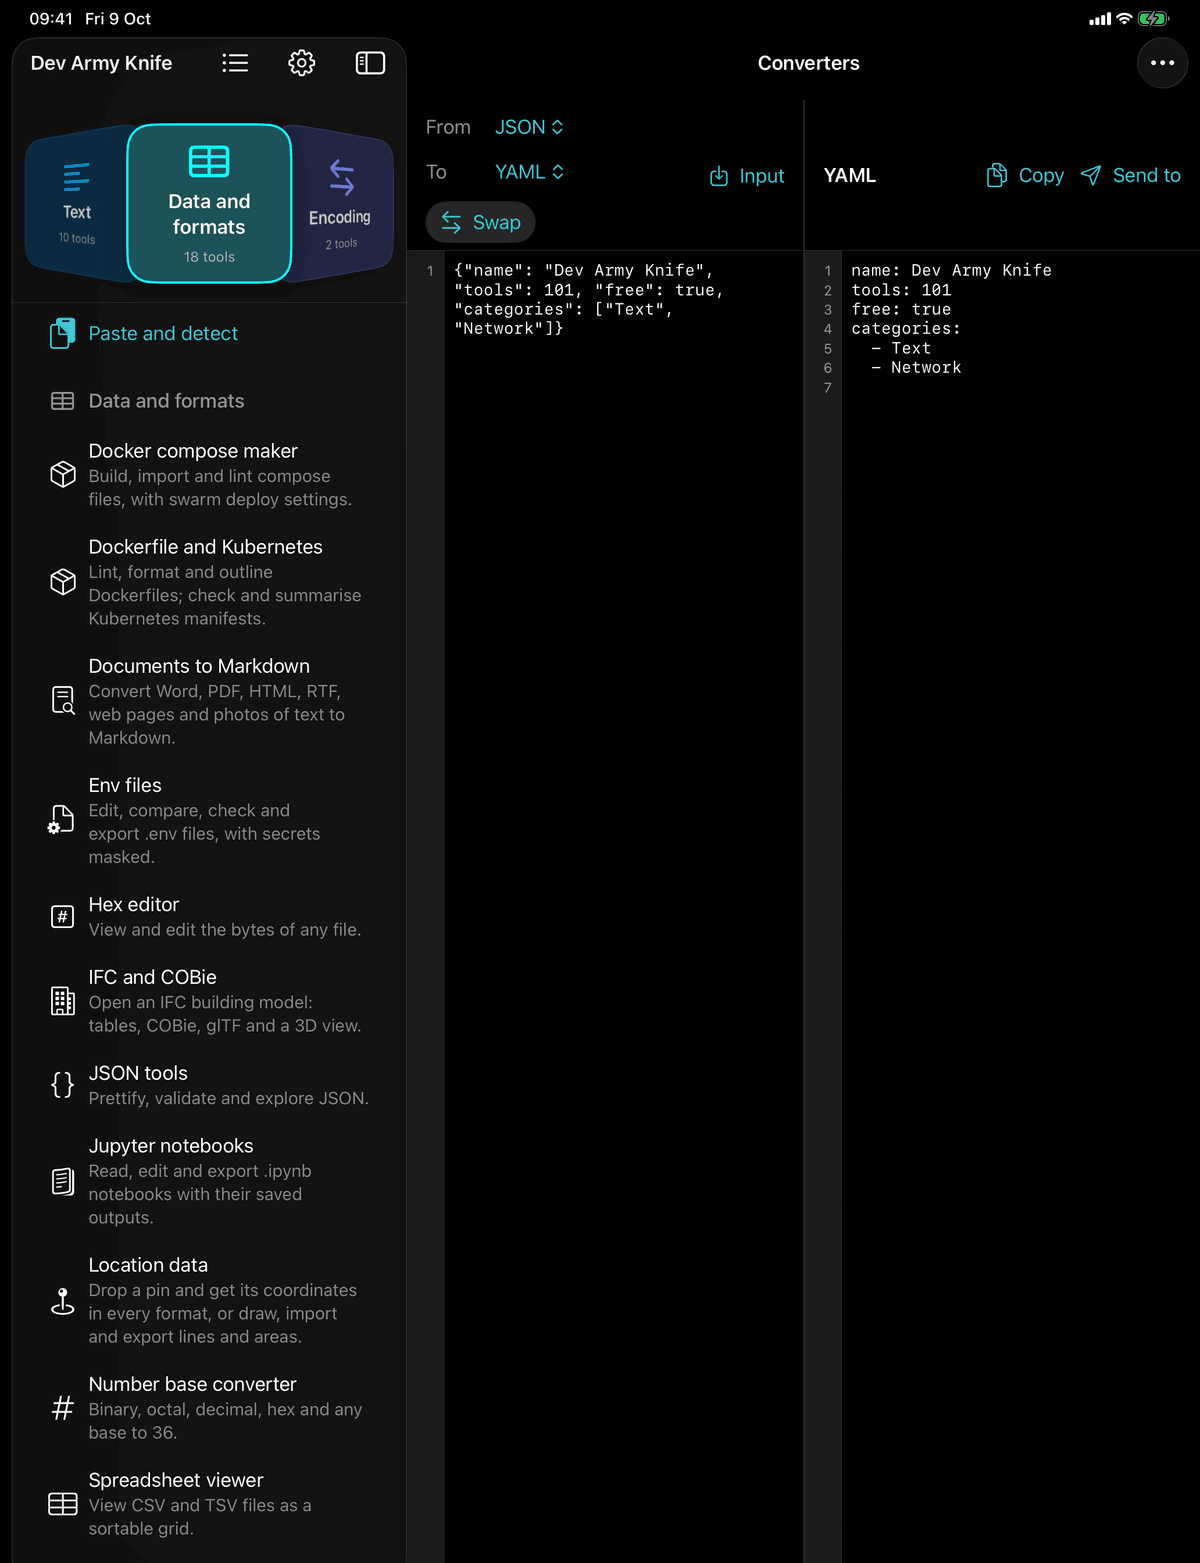Click the JSON tools braces icon
Viewport: 1200px width, 1563px height.
pos(62,1085)
